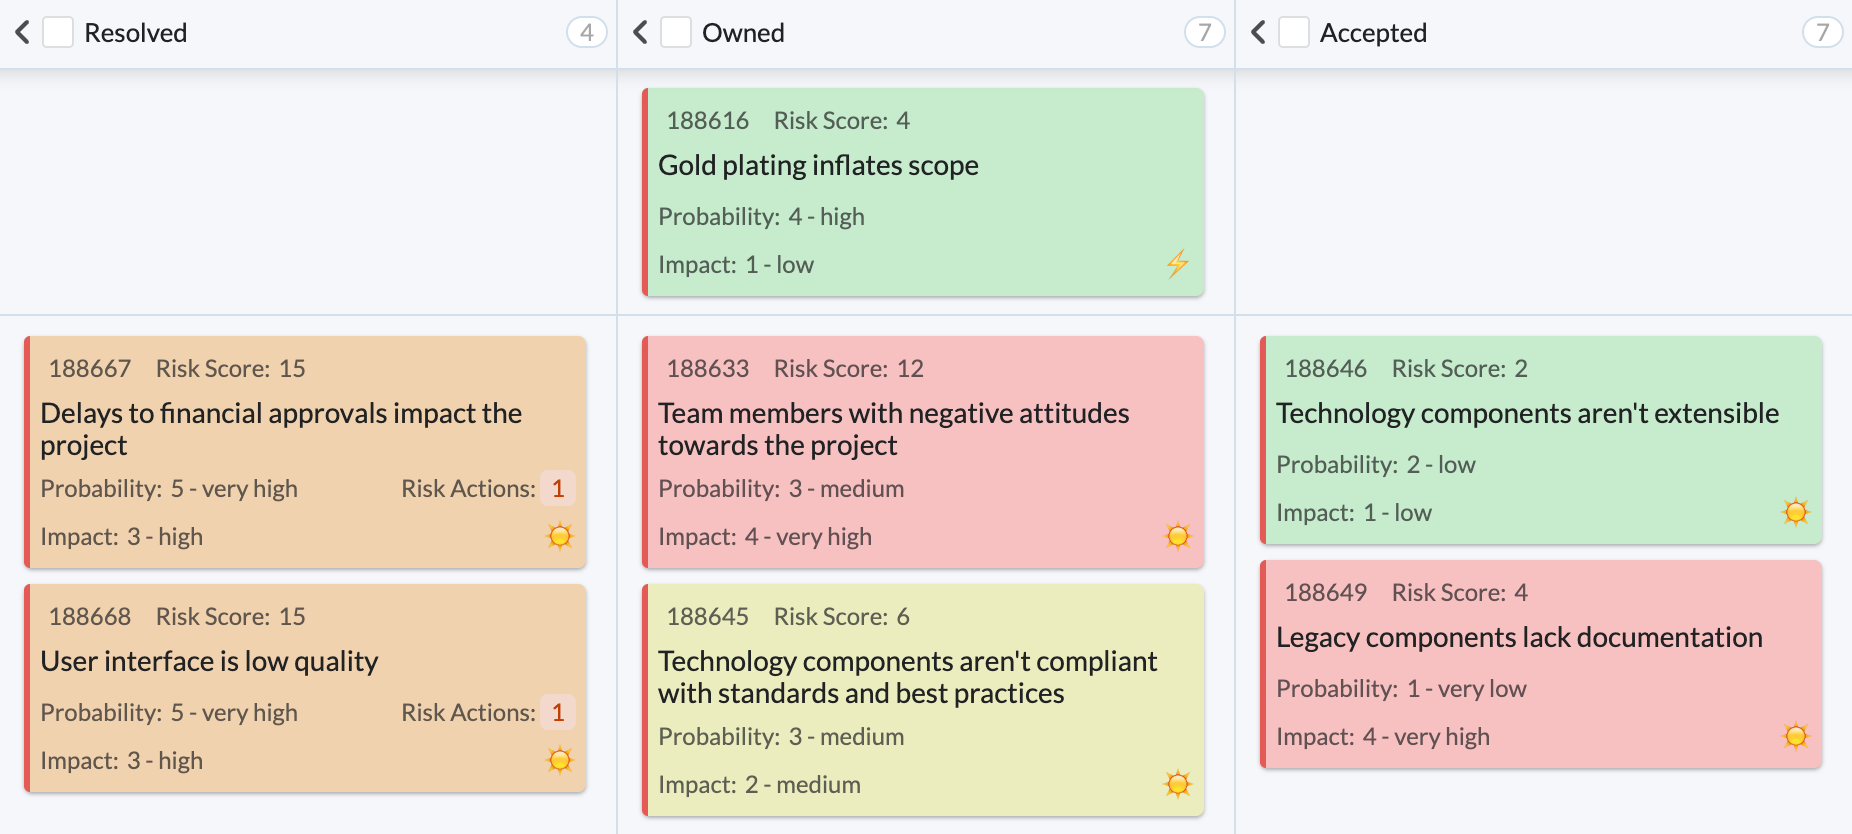Click the Resolved column count badge 4
The image size is (1852, 834).
pos(586,33)
